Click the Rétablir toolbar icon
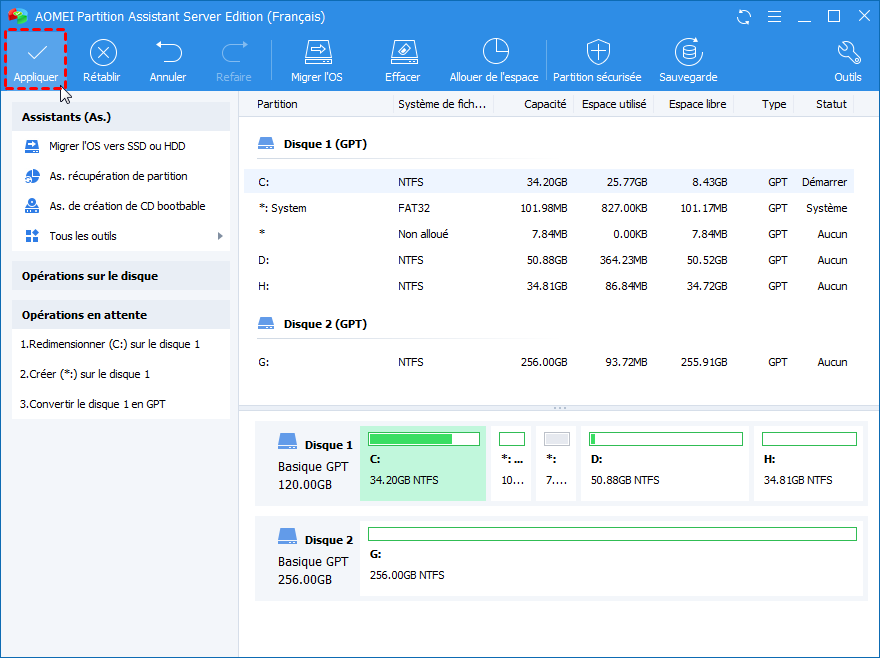The image size is (880, 658). [102, 53]
